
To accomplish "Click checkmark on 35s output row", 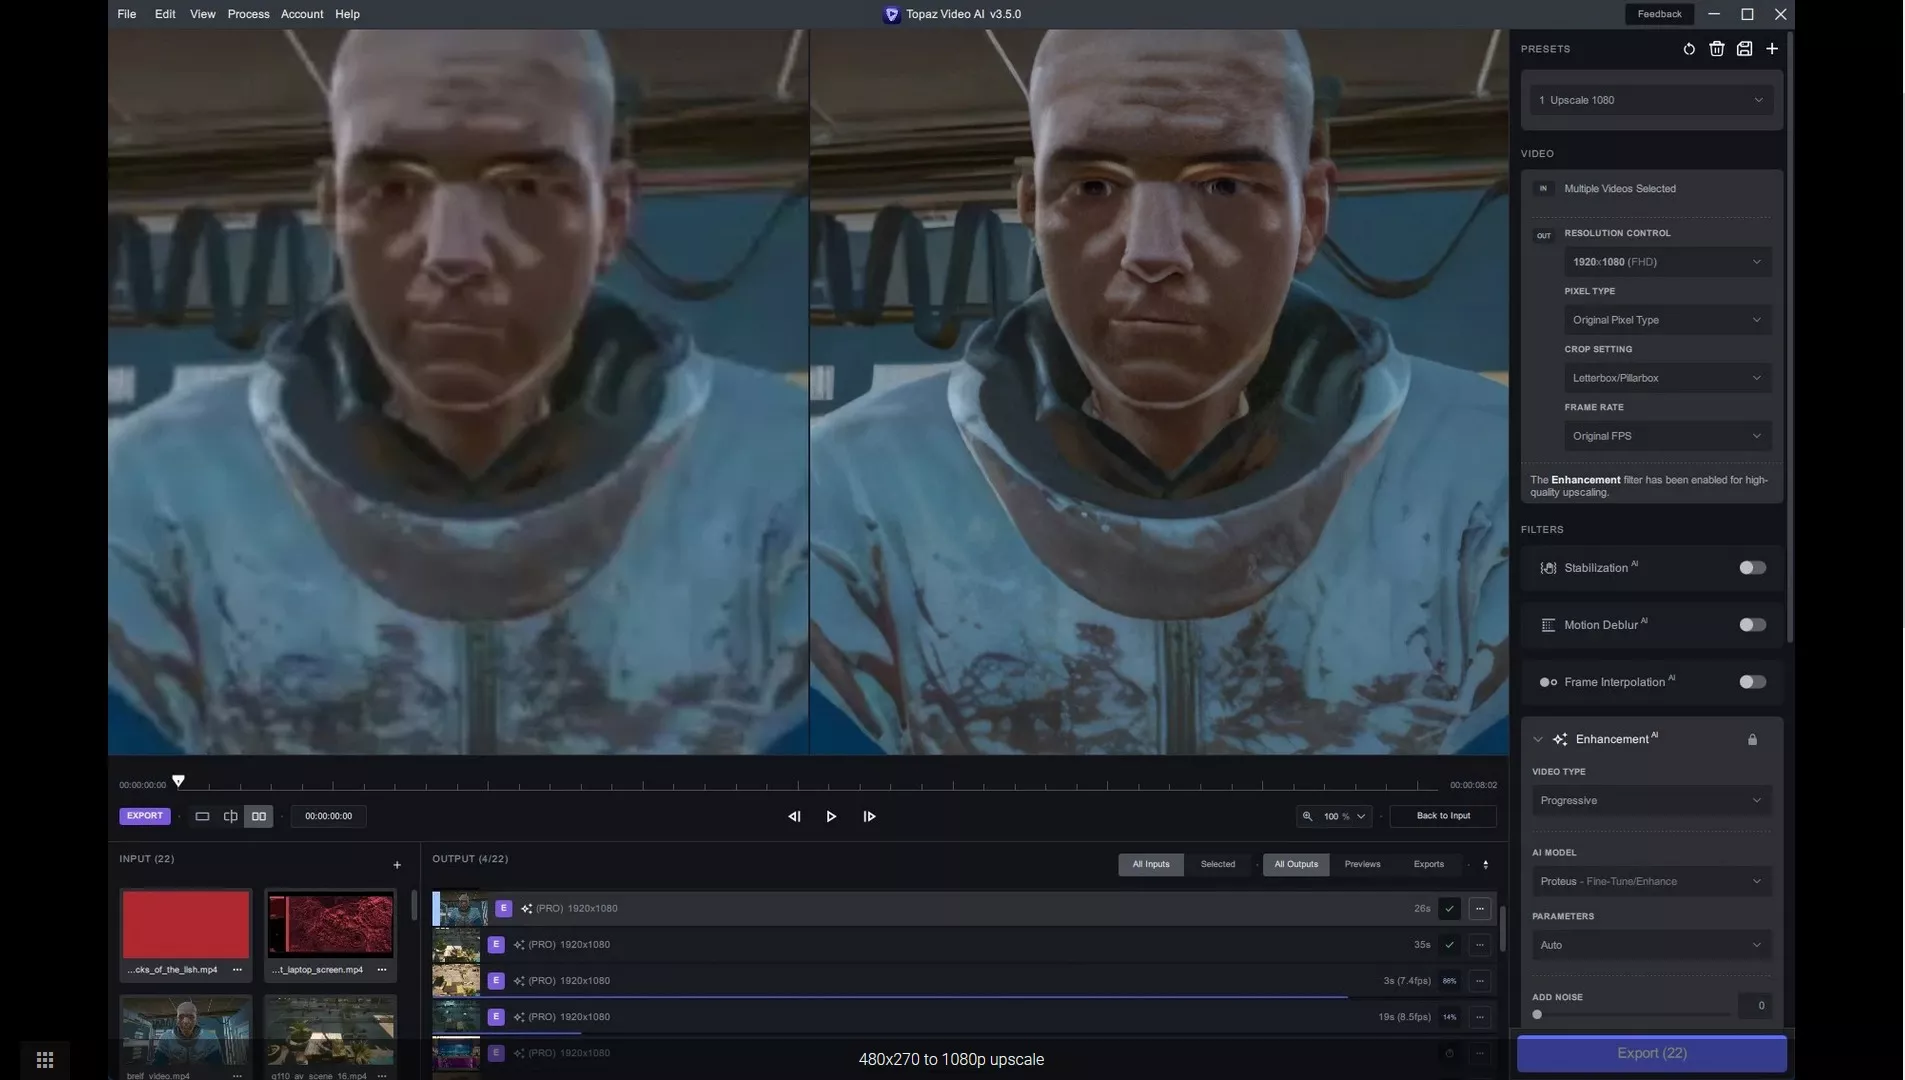I will pyautogui.click(x=1449, y=945).
